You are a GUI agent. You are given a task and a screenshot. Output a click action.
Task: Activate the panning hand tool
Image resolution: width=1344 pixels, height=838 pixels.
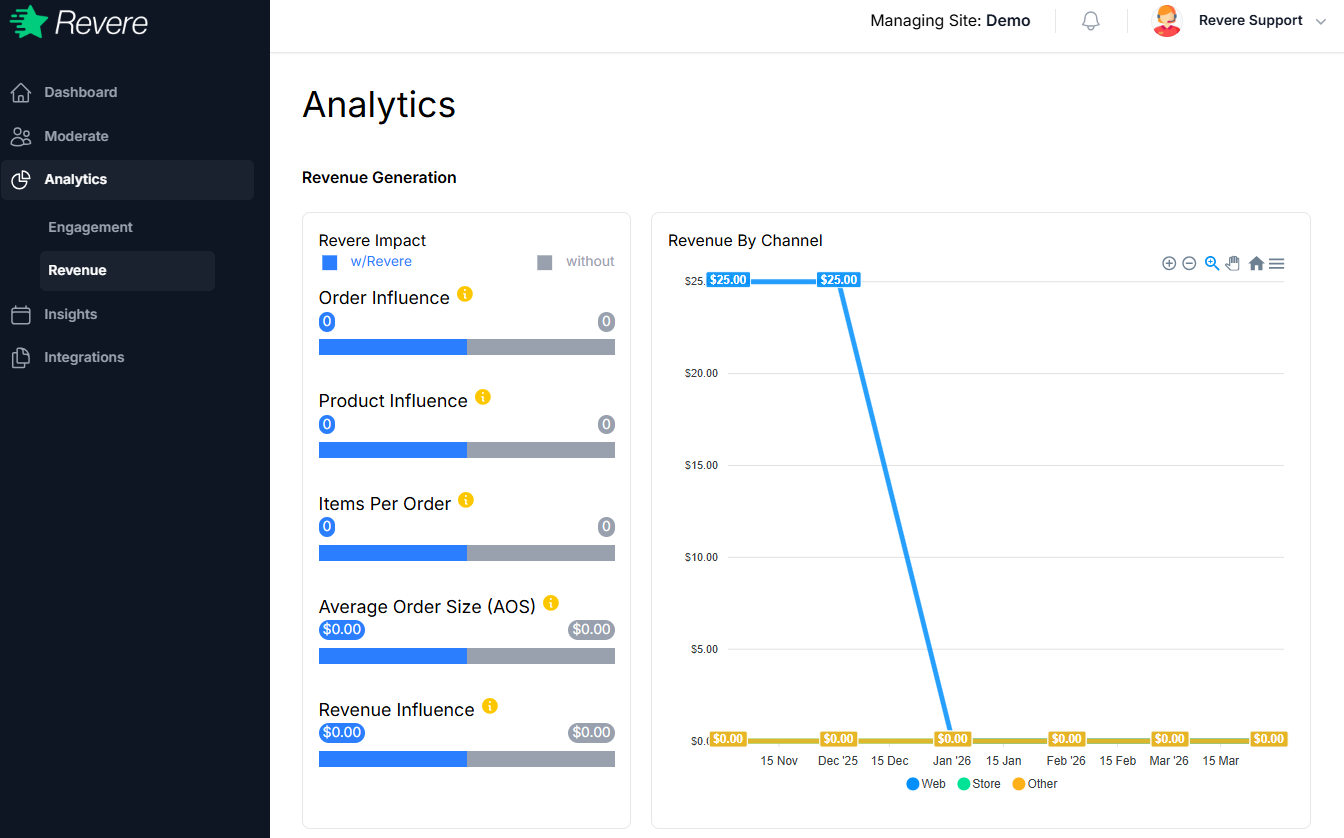point(1233,263)
